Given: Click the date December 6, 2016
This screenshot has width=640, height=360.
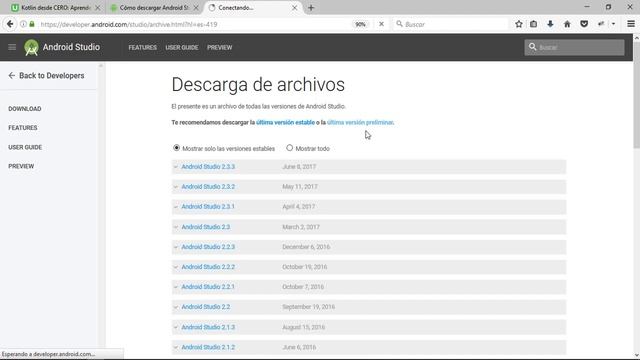Looking at the screenshot, I should [306, 247].
